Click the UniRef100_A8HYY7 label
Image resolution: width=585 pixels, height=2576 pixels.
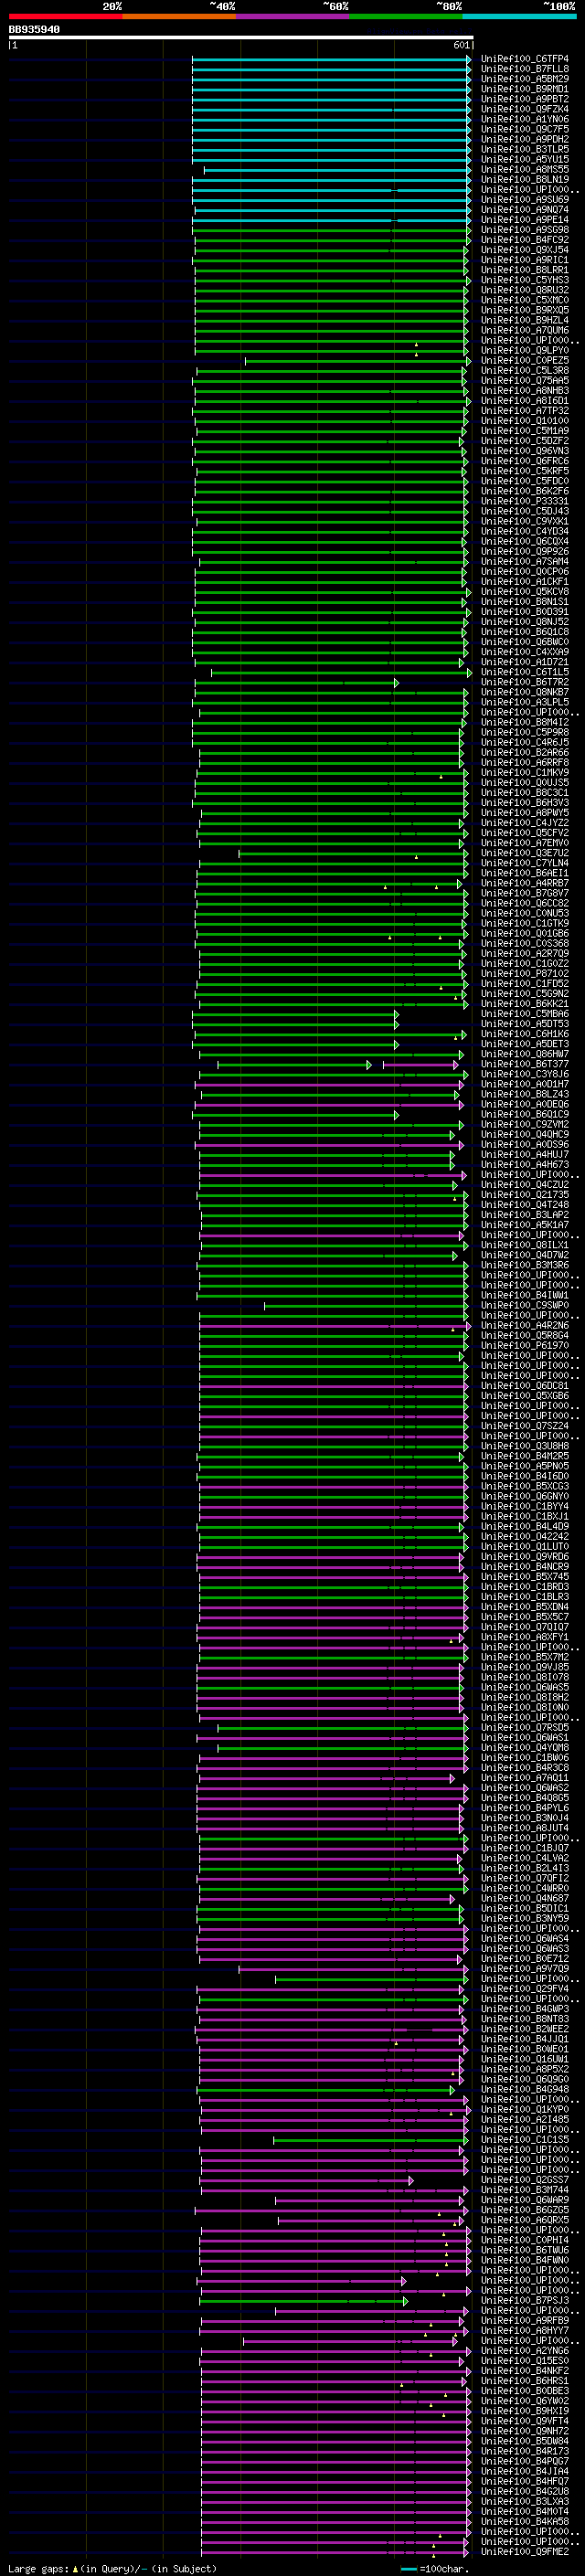(525, 2331)
